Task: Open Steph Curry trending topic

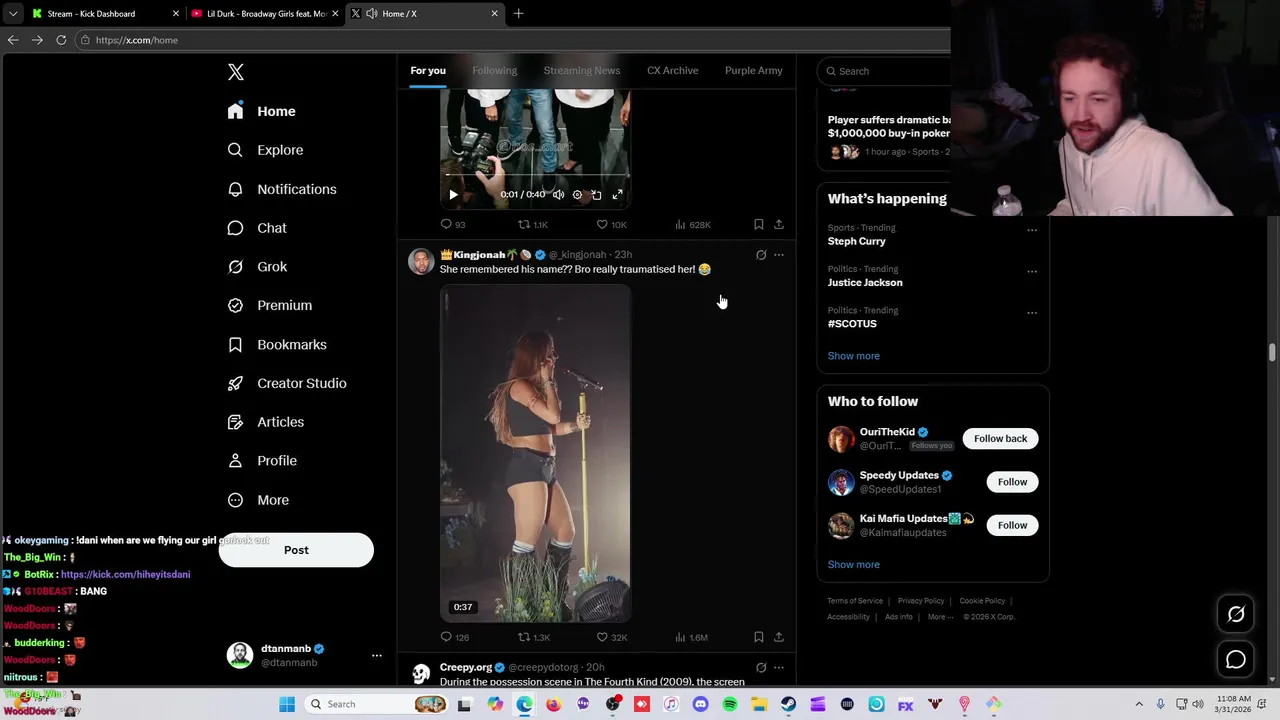Action: pos(856,241)
